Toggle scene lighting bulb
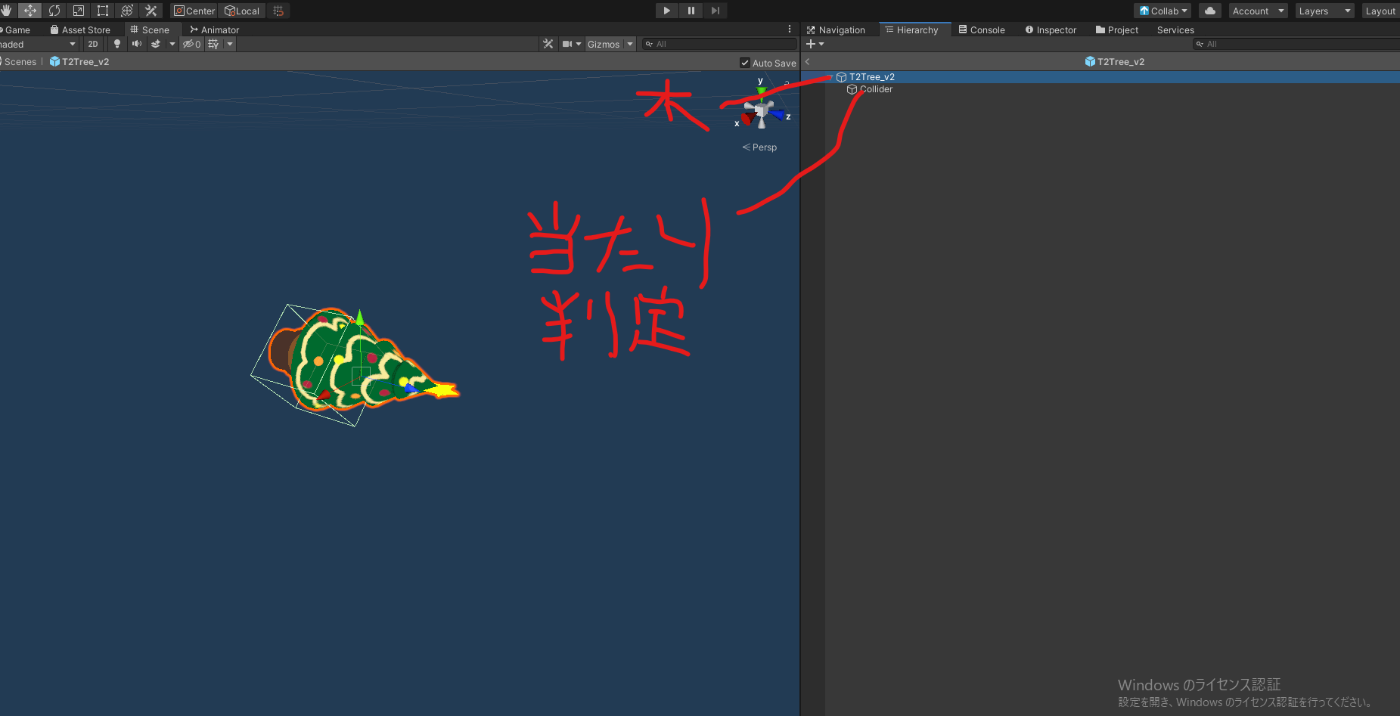This screenshot has width=1400, height=716. [117, 44]
